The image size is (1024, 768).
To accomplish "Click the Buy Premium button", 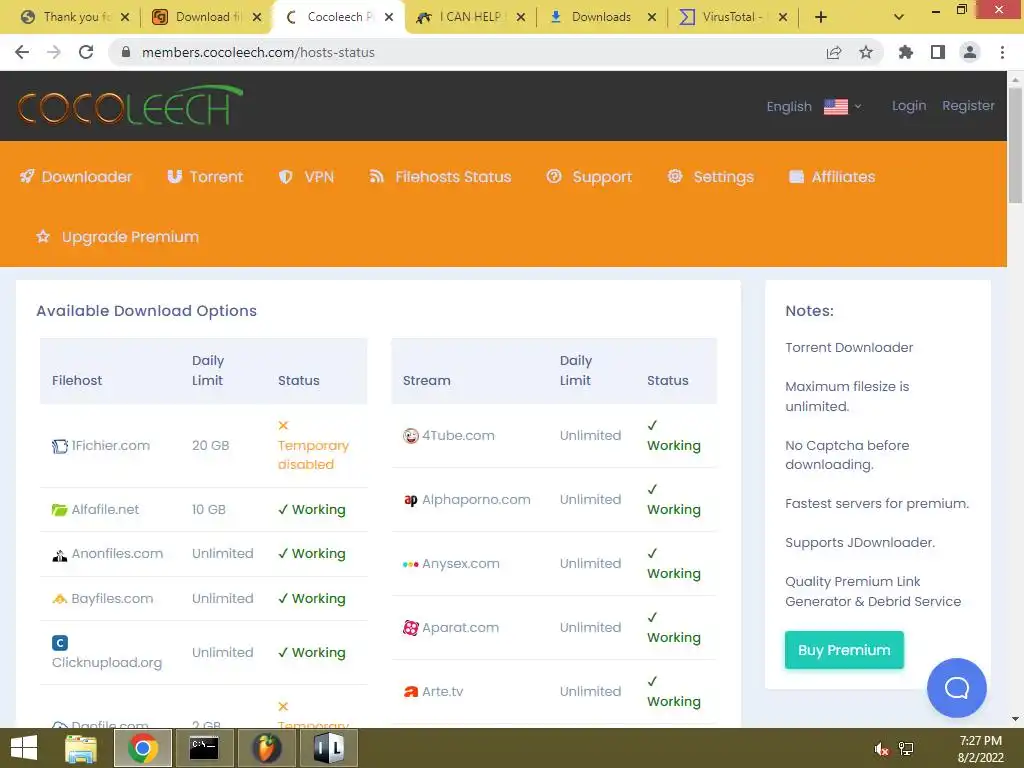I will click(x=844, y=650).
